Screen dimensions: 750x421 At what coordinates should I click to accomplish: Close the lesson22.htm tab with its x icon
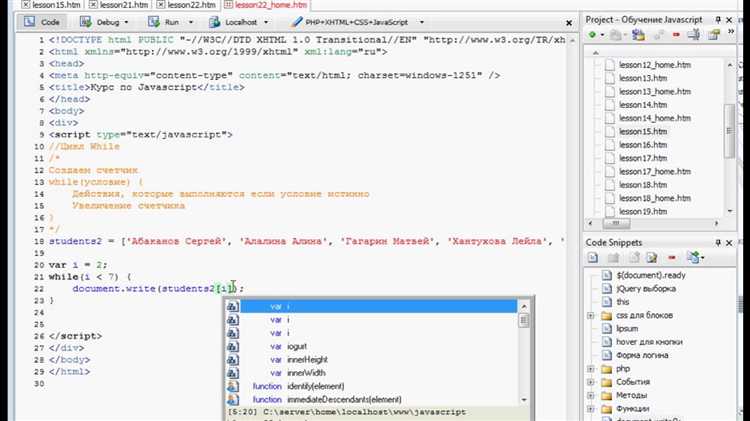tap(161, 5)
